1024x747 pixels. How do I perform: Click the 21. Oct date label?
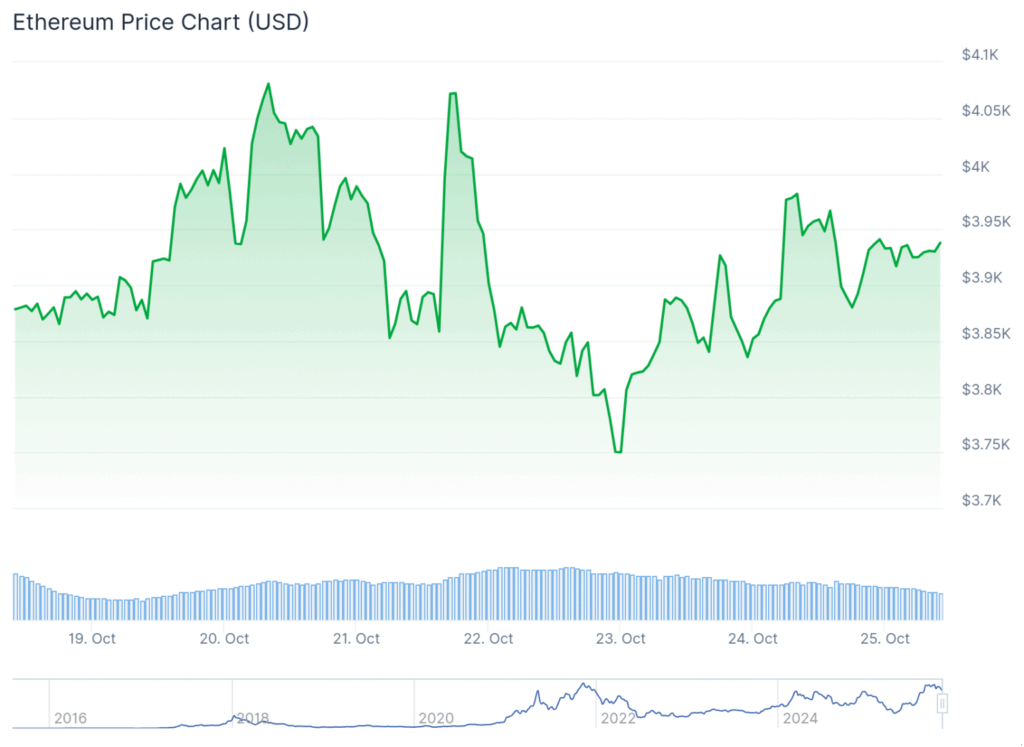pyautogui.click(x=356, y=638)
